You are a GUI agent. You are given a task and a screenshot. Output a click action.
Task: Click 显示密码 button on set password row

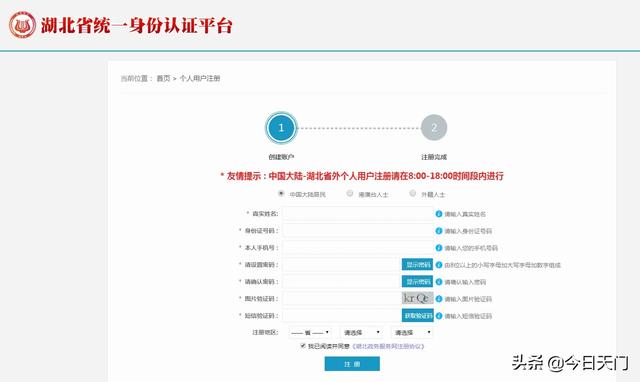[x=417, y=264]
